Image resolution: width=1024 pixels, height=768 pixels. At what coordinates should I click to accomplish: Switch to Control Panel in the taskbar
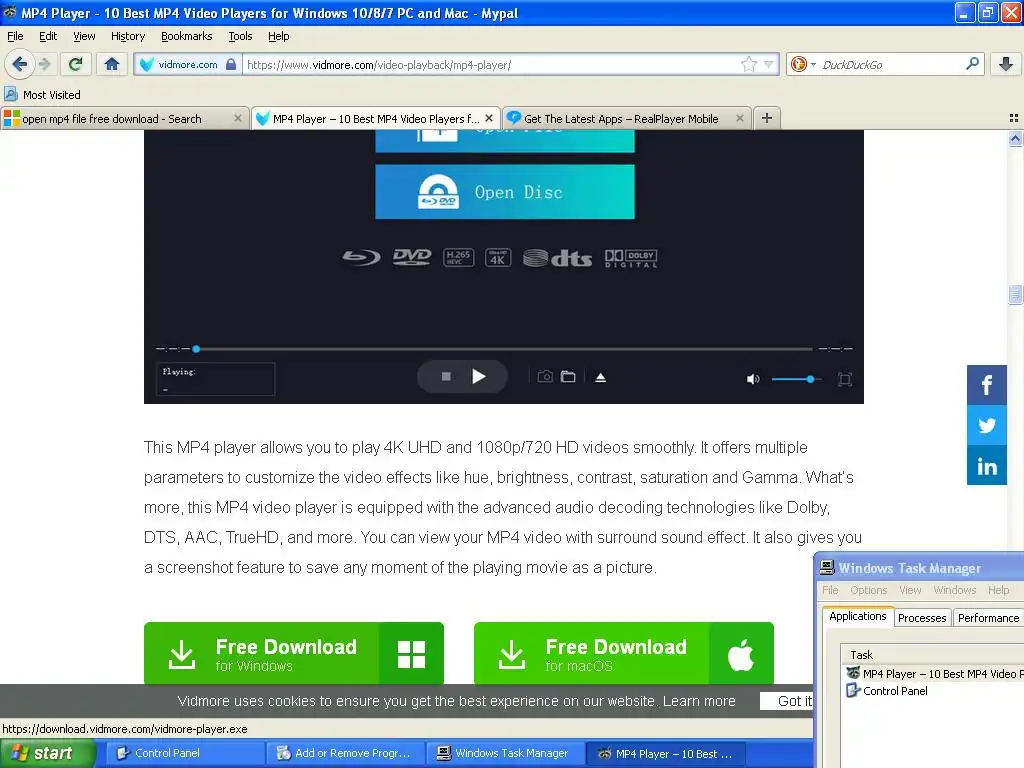(185, 753)
